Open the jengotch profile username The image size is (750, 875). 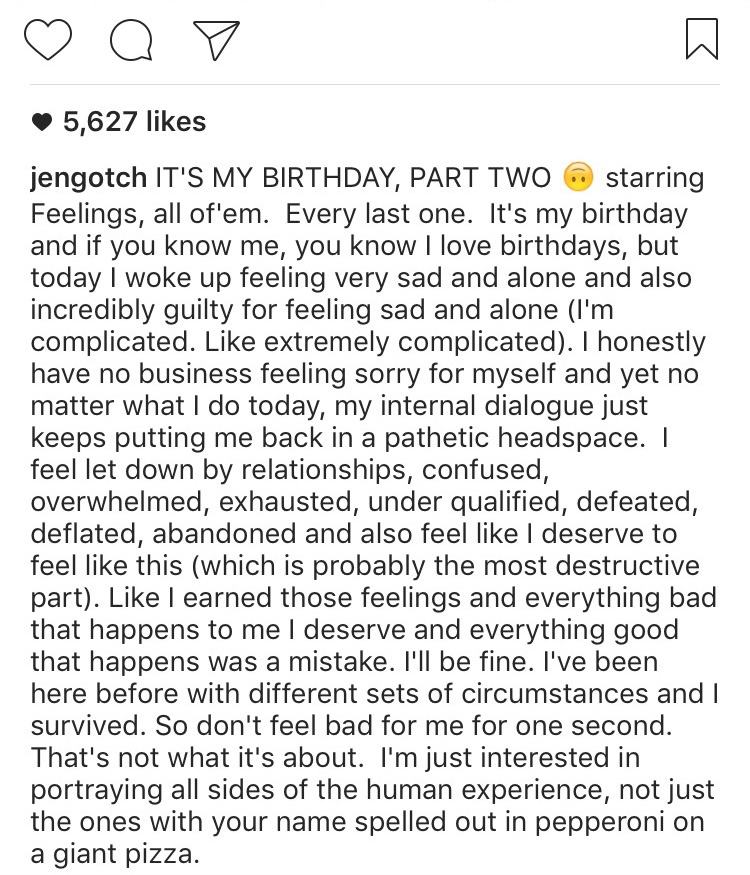point(89,179)
